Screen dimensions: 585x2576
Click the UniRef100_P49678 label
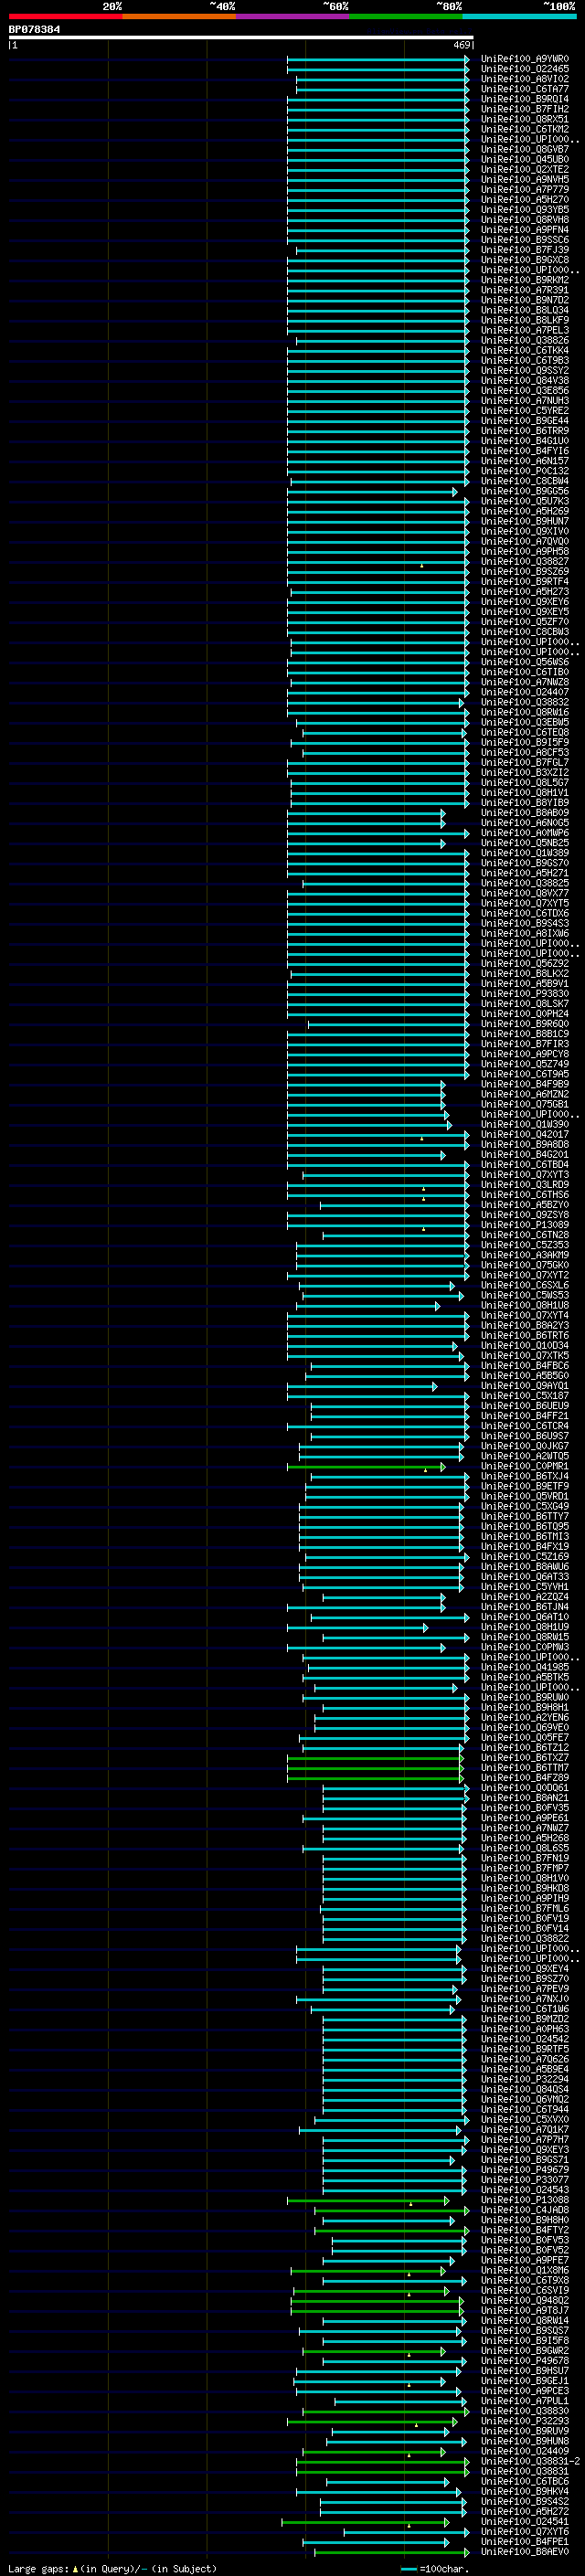point(525,2361)
